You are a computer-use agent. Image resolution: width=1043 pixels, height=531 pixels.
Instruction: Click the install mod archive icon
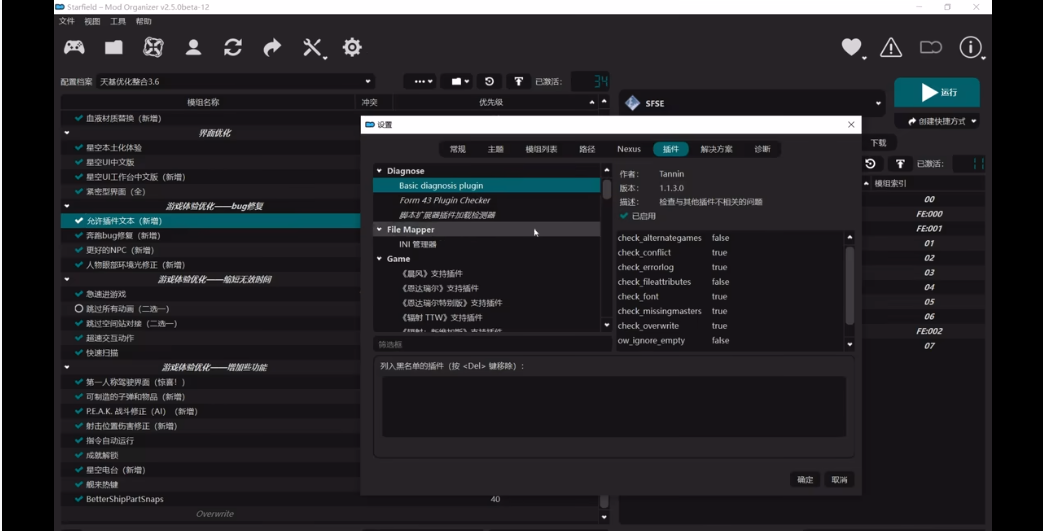[x=114, y=47]
